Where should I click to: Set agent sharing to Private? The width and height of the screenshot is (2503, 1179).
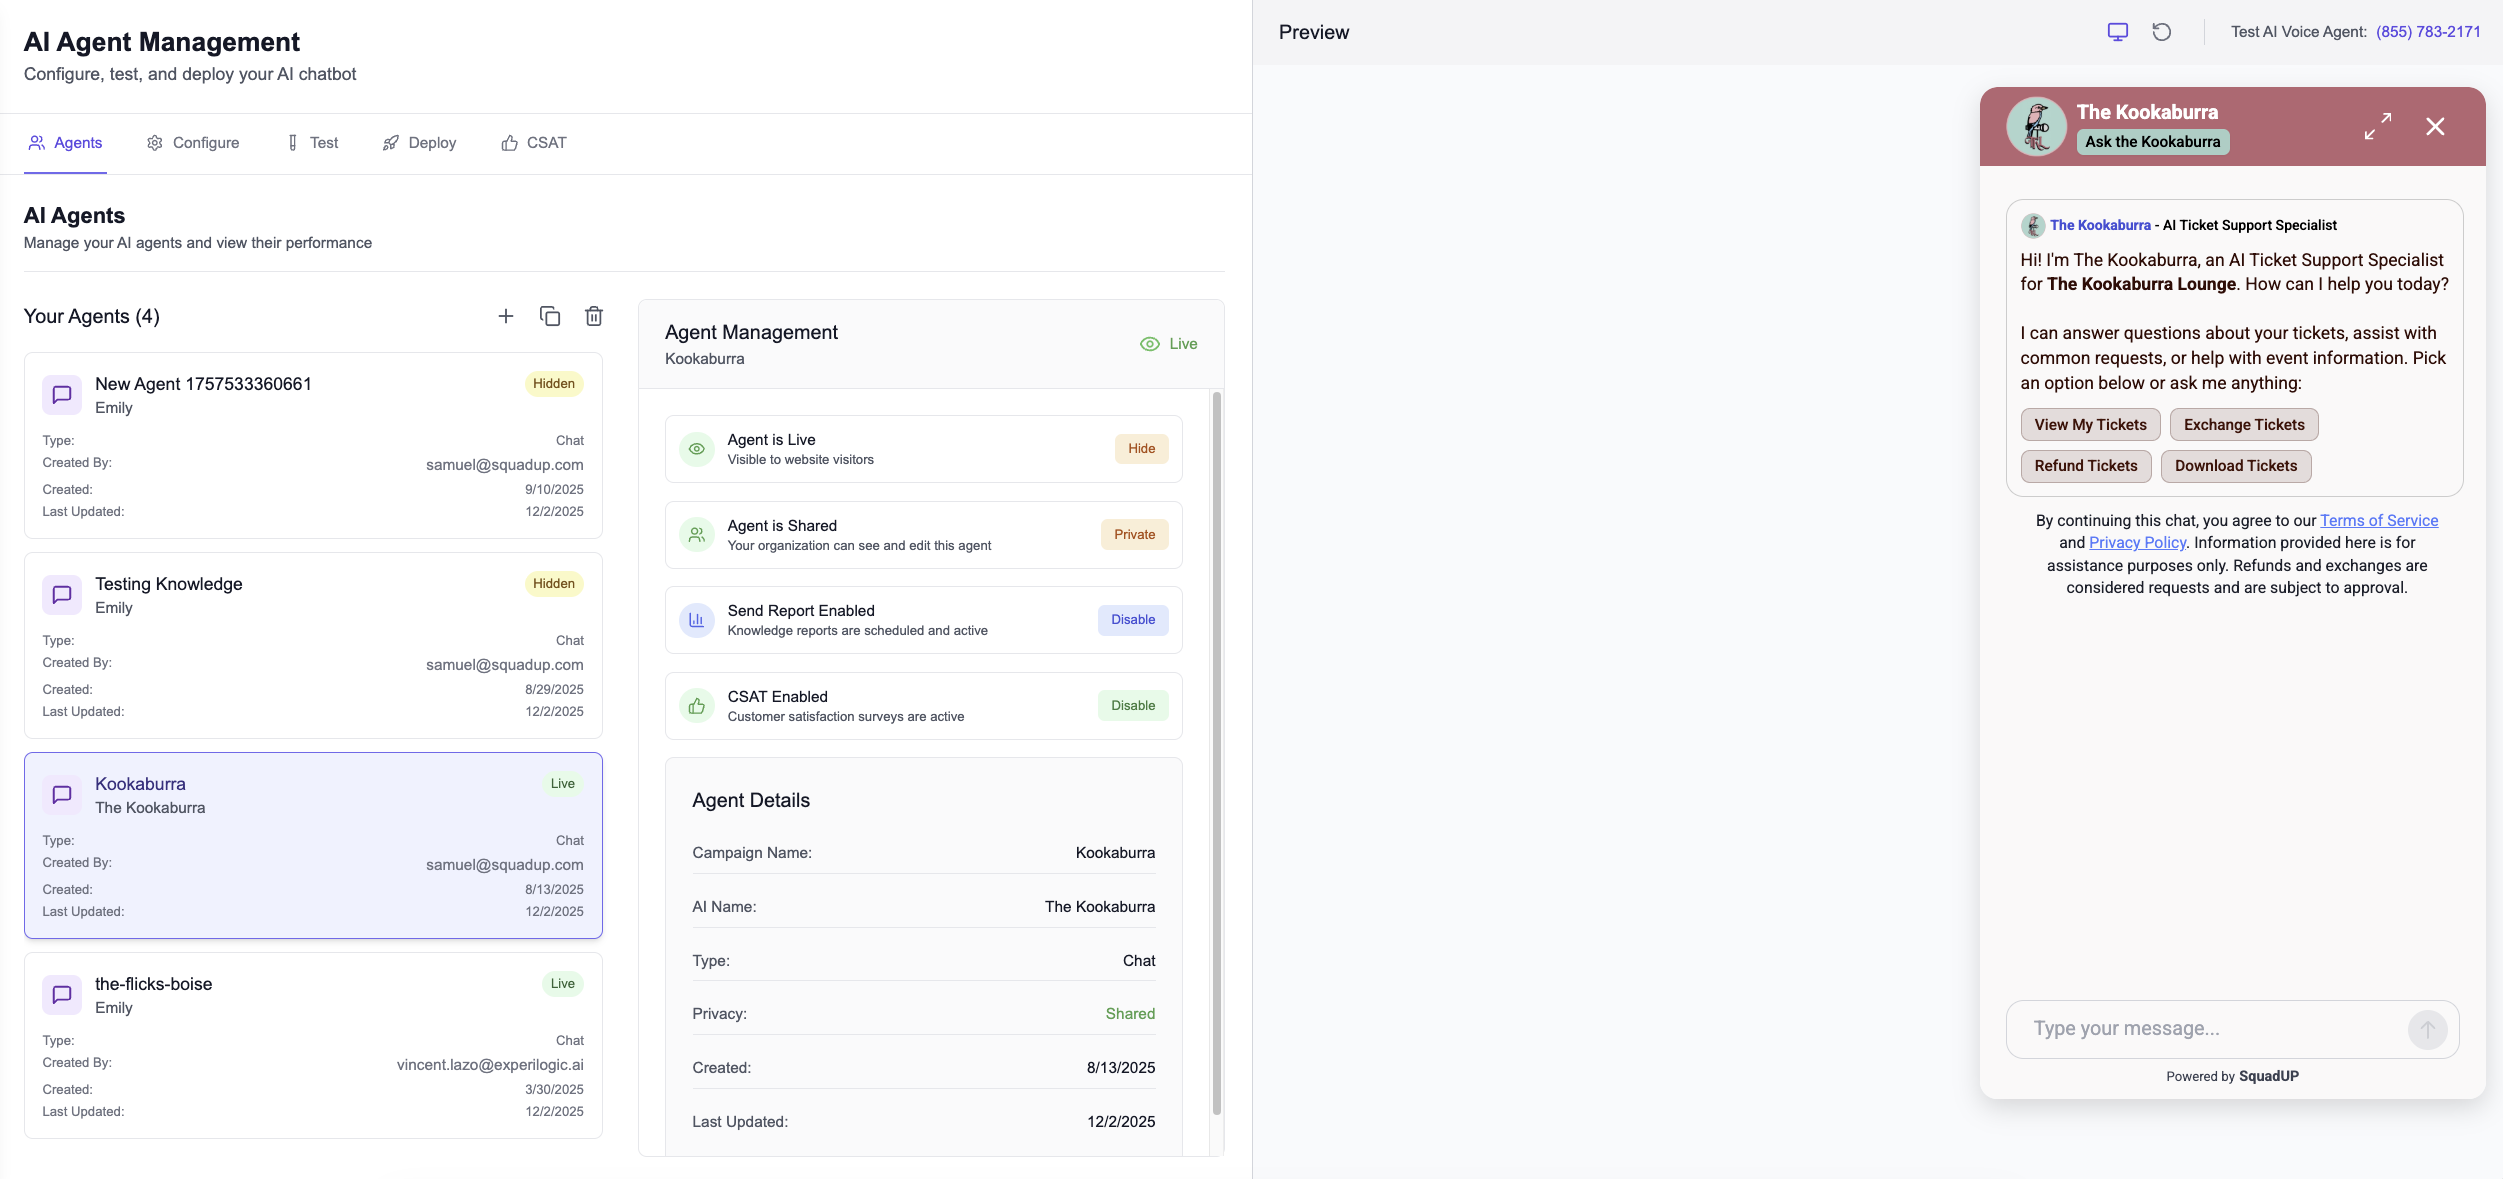(x=1134, y=535)
